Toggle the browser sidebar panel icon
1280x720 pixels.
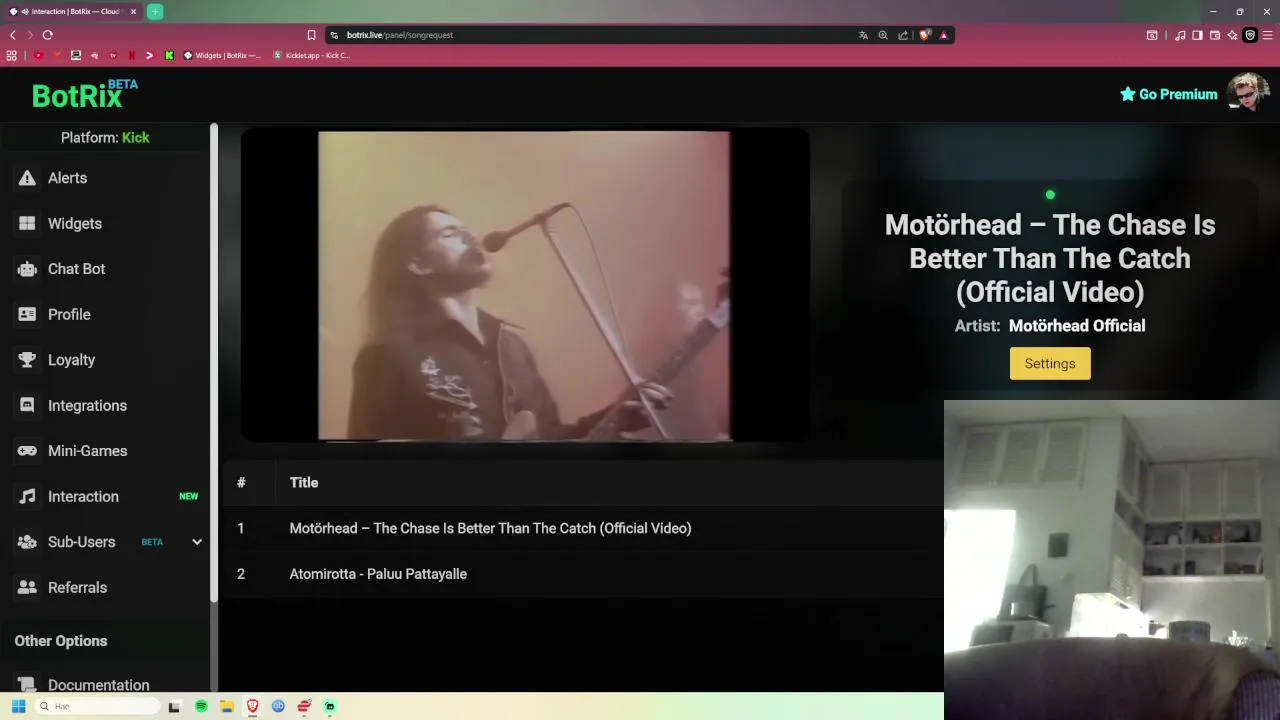(1197, 35)
